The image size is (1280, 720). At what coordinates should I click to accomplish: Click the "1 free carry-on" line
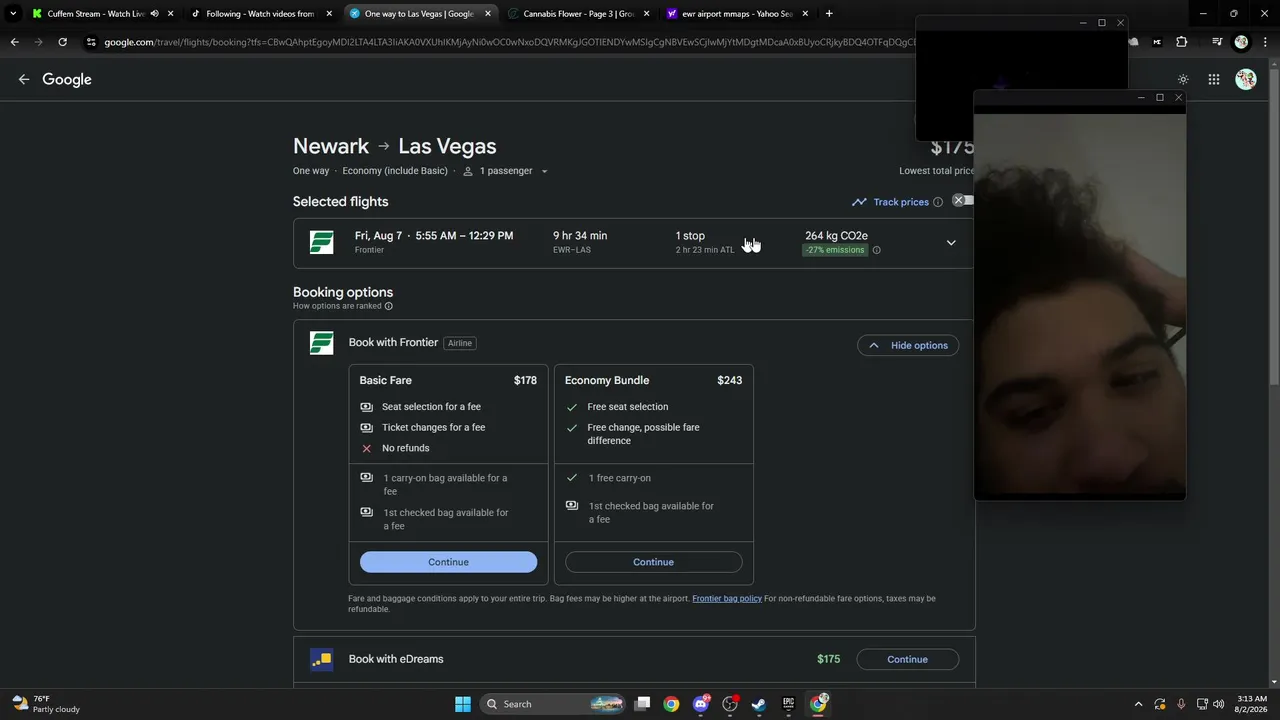(620, 478)
